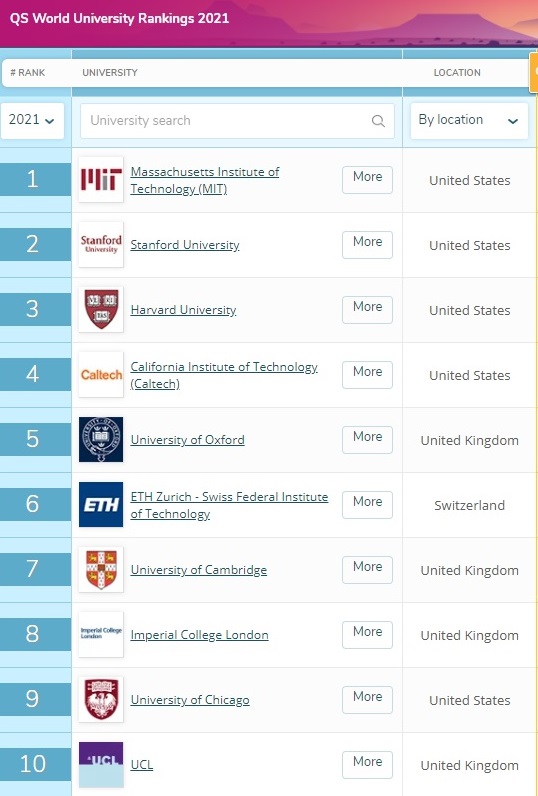Click the Stanford University logo
The width and height of the screenshot is (538, 796).
tap(101, 245)
